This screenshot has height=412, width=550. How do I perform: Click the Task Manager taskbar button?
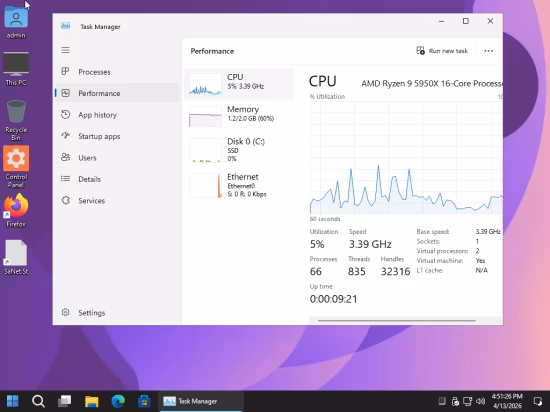(201, 401)
